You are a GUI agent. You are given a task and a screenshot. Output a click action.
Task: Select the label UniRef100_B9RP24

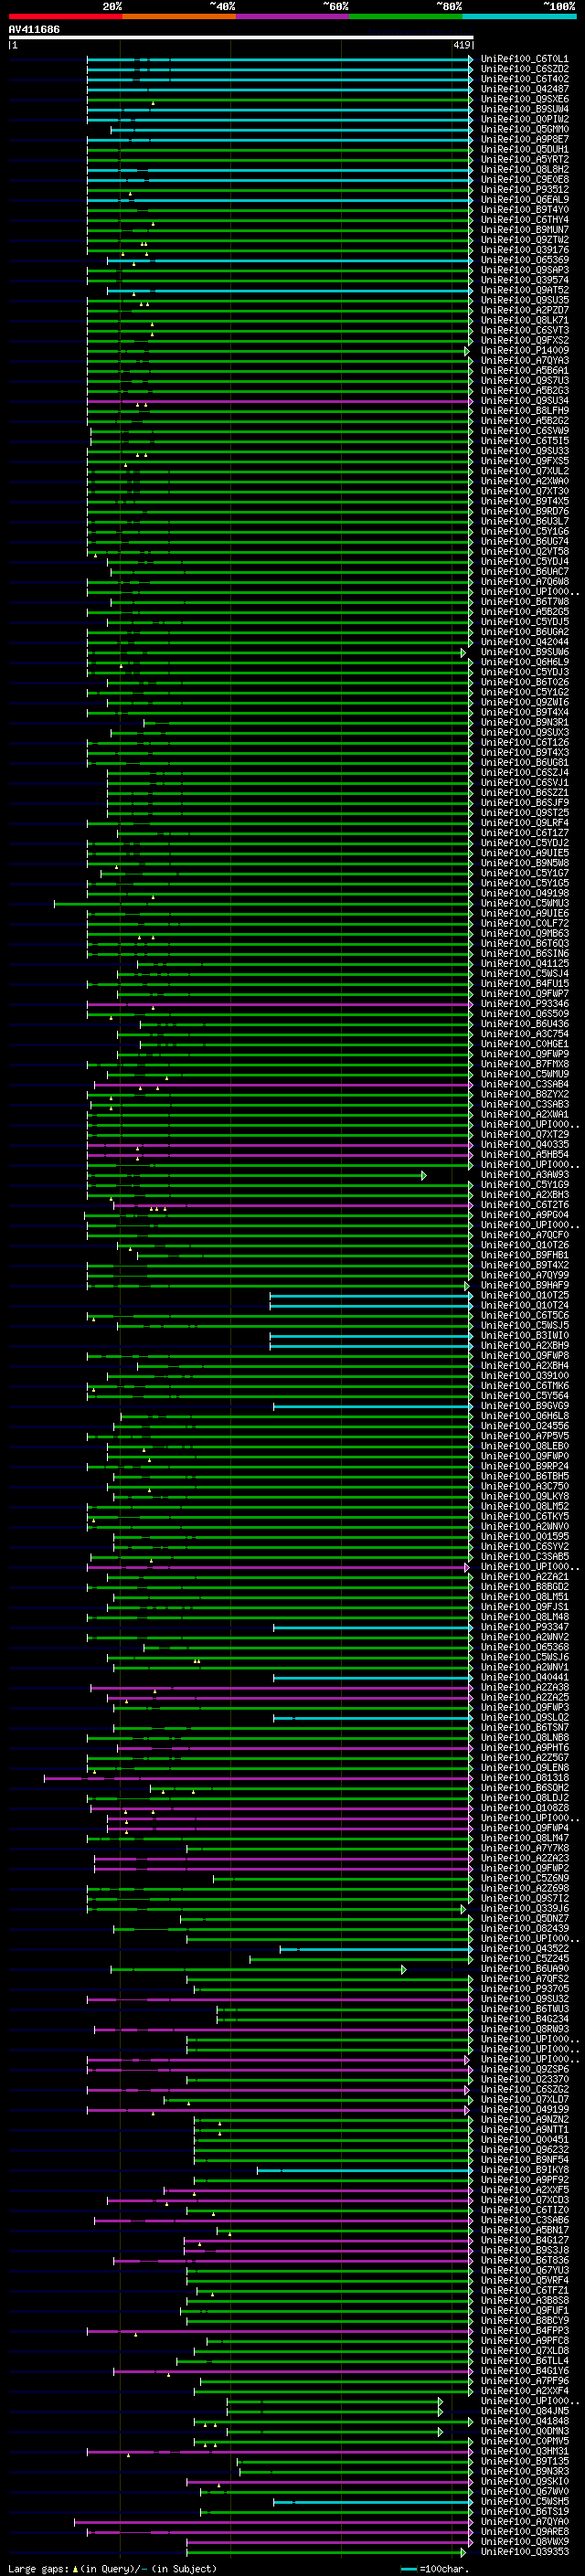[524, 1466]
